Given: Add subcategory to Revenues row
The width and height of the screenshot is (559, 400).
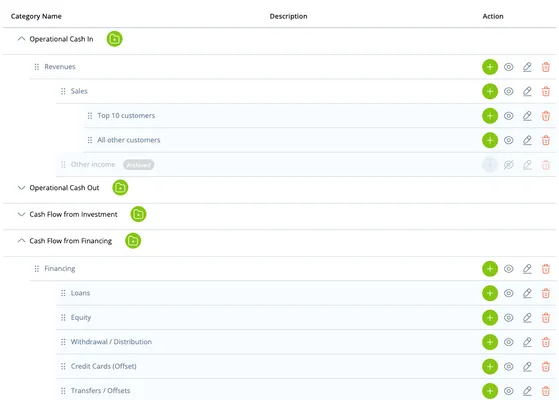Looking at the screenshot, I should 490,67.
